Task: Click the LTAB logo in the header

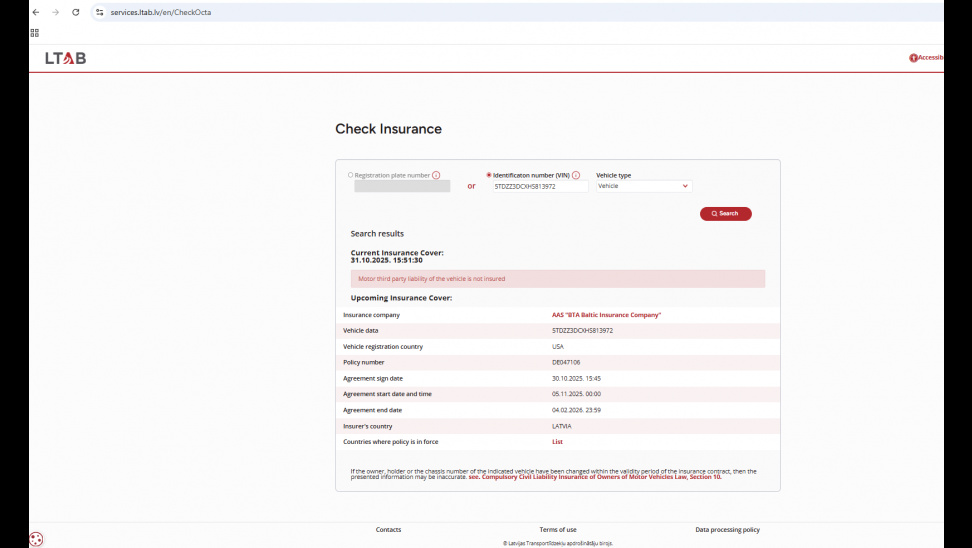Action: click(x=65, y=58)
